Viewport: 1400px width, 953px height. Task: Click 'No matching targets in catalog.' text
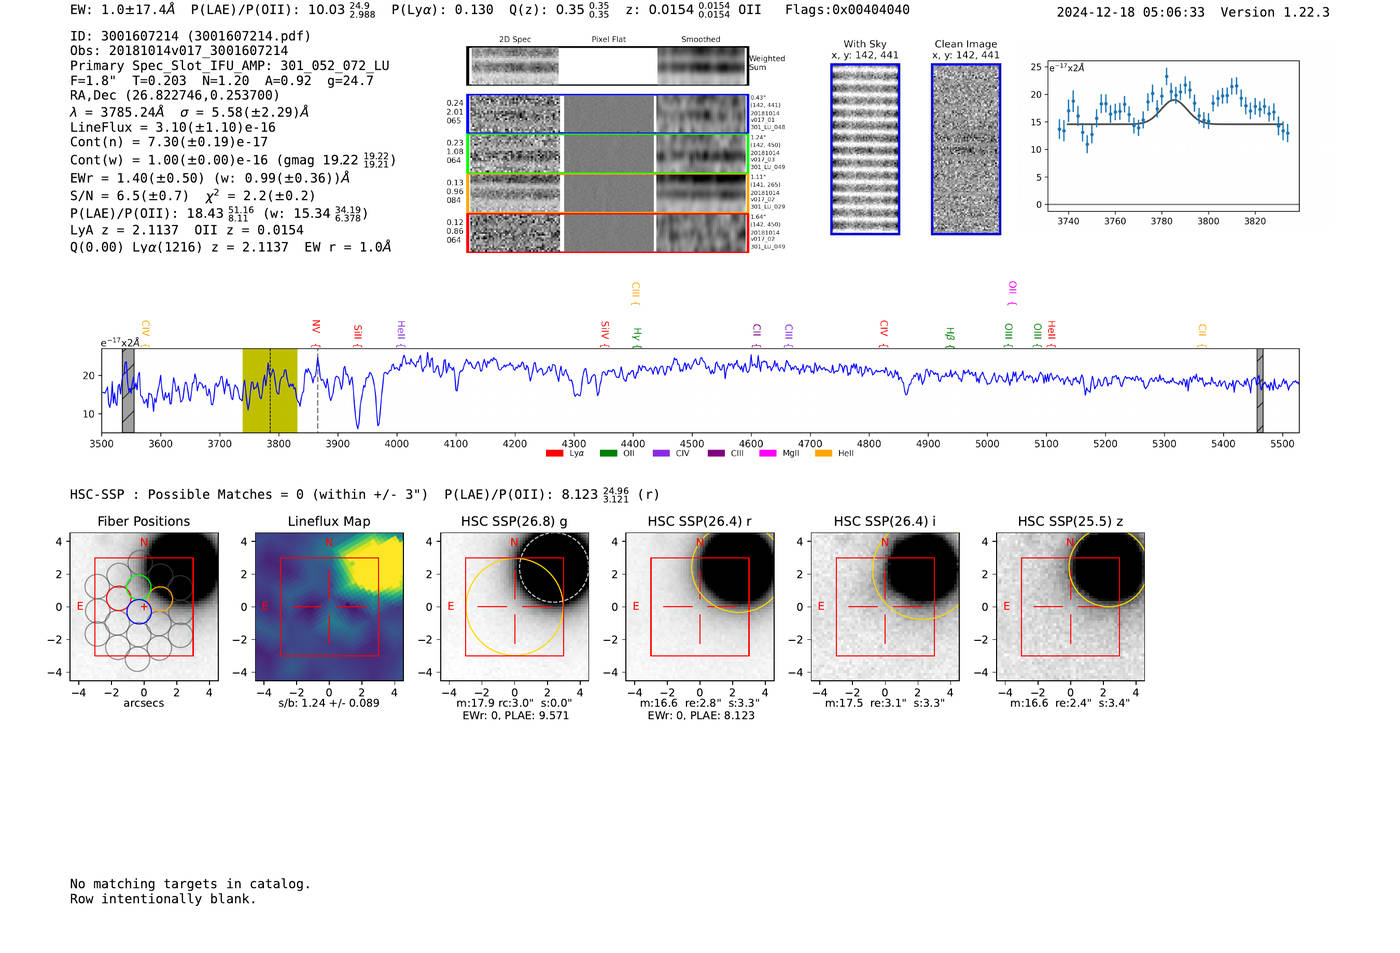190,884
